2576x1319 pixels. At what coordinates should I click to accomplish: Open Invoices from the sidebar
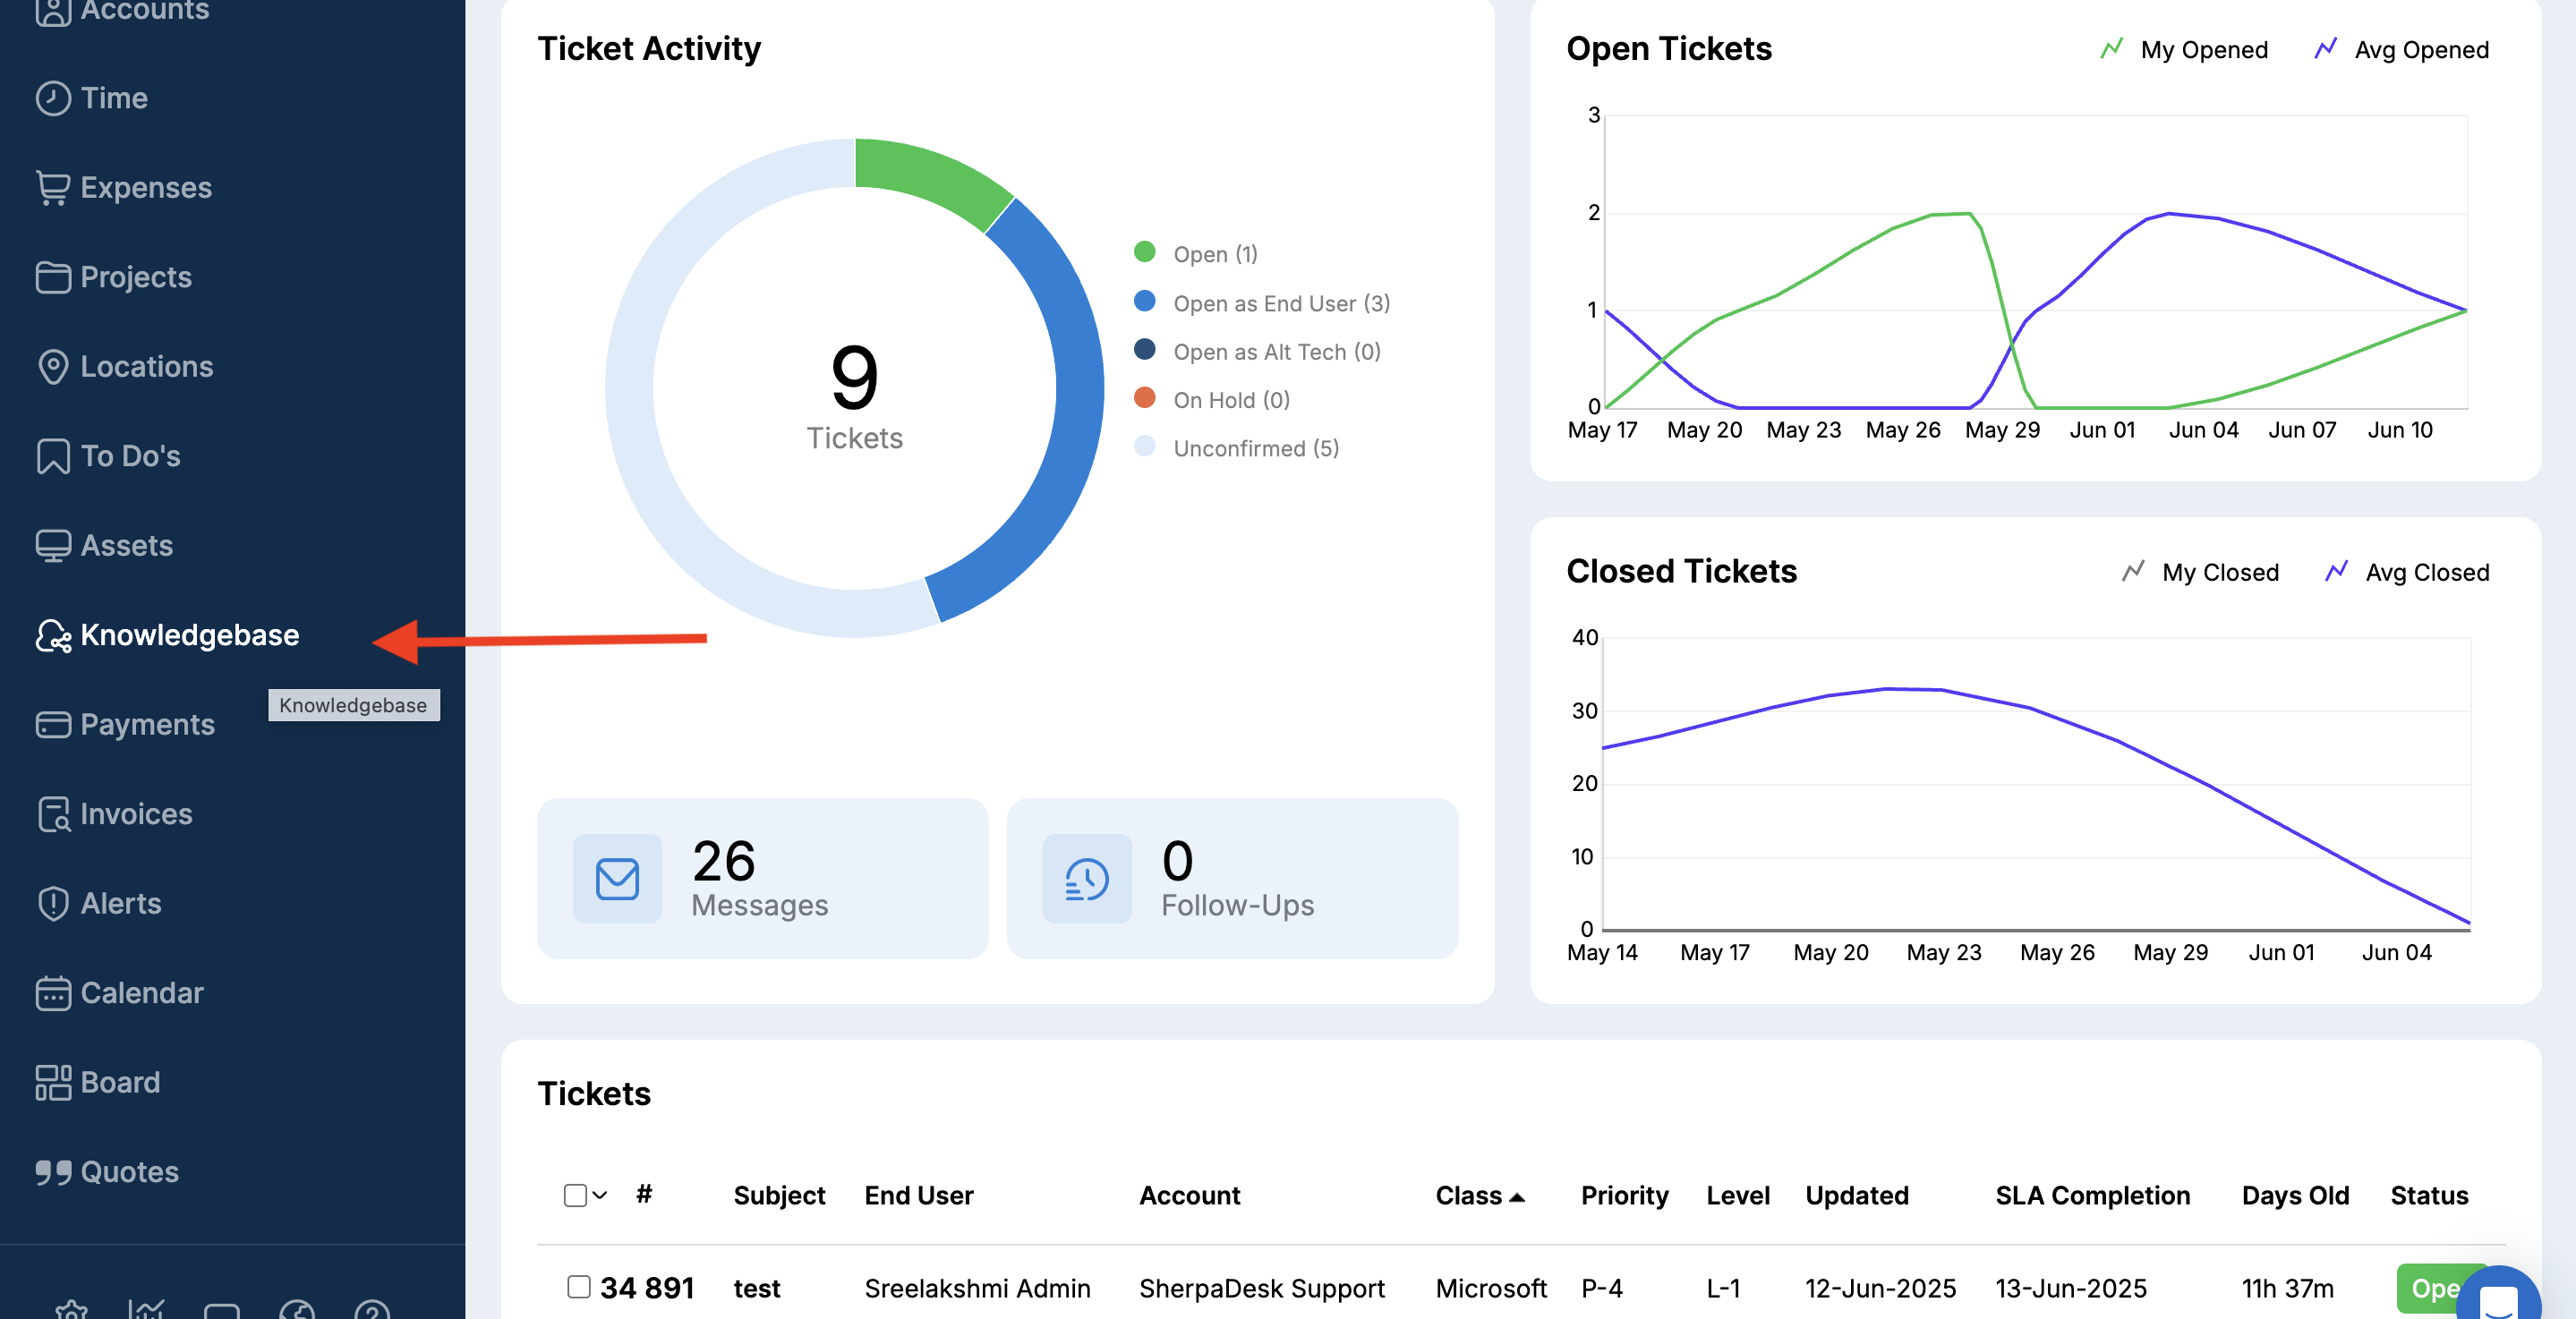tap(136, 813)
